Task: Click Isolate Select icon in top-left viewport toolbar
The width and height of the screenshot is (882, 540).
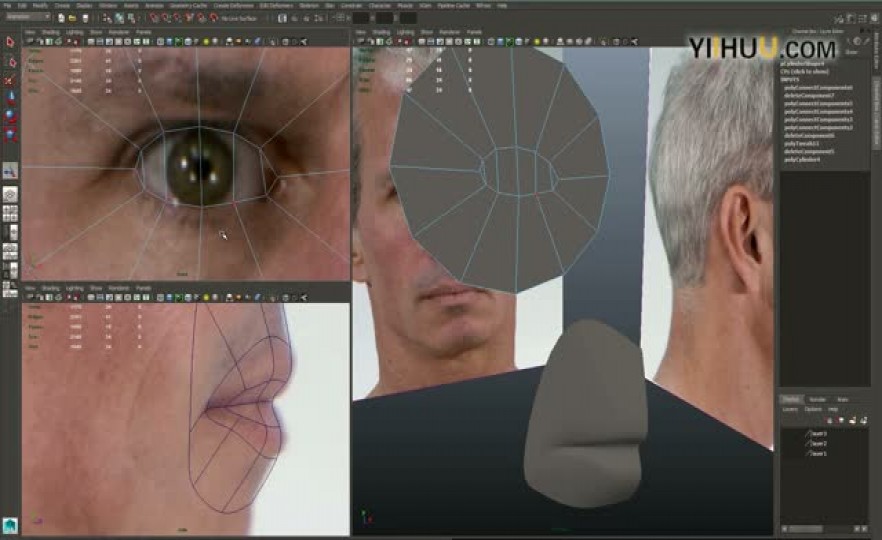Action: click(272, 42)
